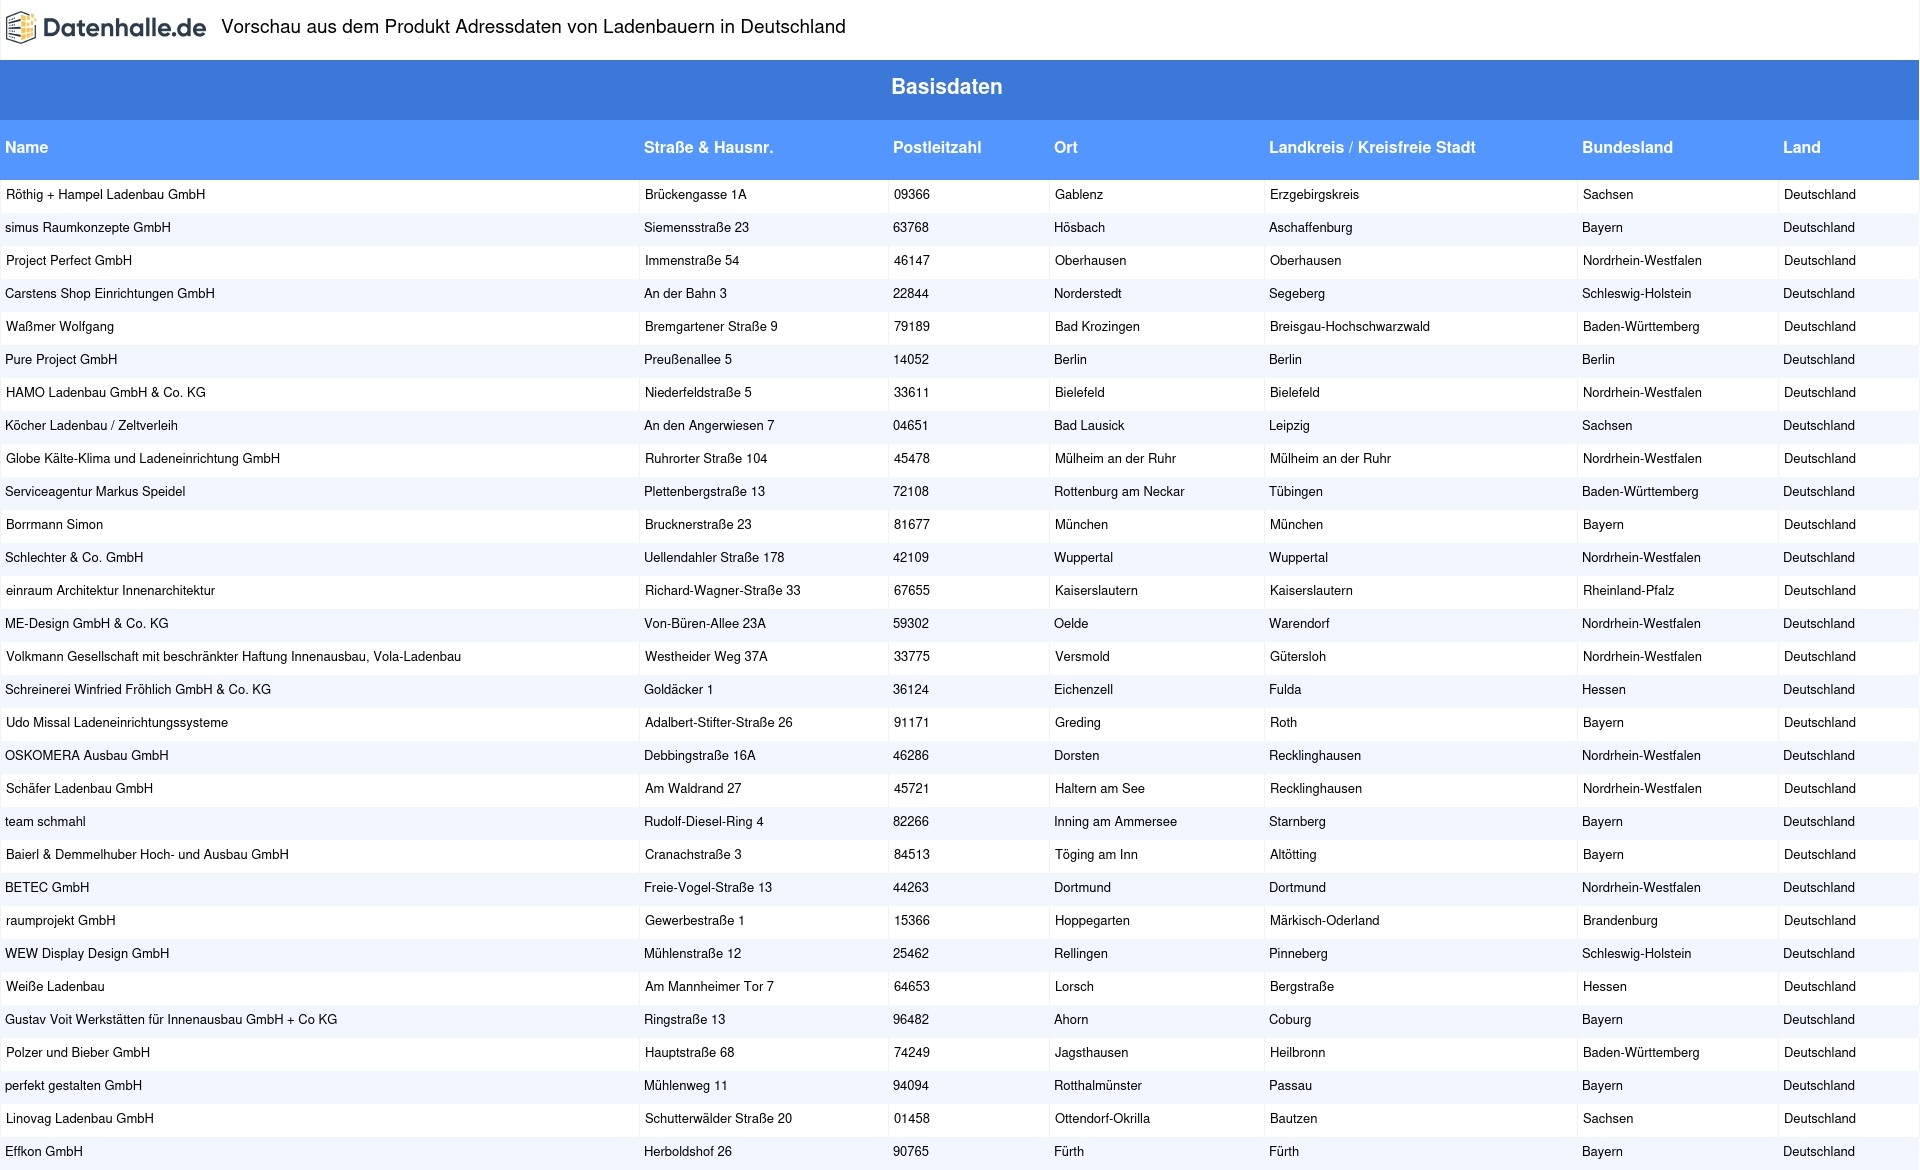Click the Pure Project GmbH entry
The width and height of the screenshot is (1920, 1170).
click(x=61, y=359)
